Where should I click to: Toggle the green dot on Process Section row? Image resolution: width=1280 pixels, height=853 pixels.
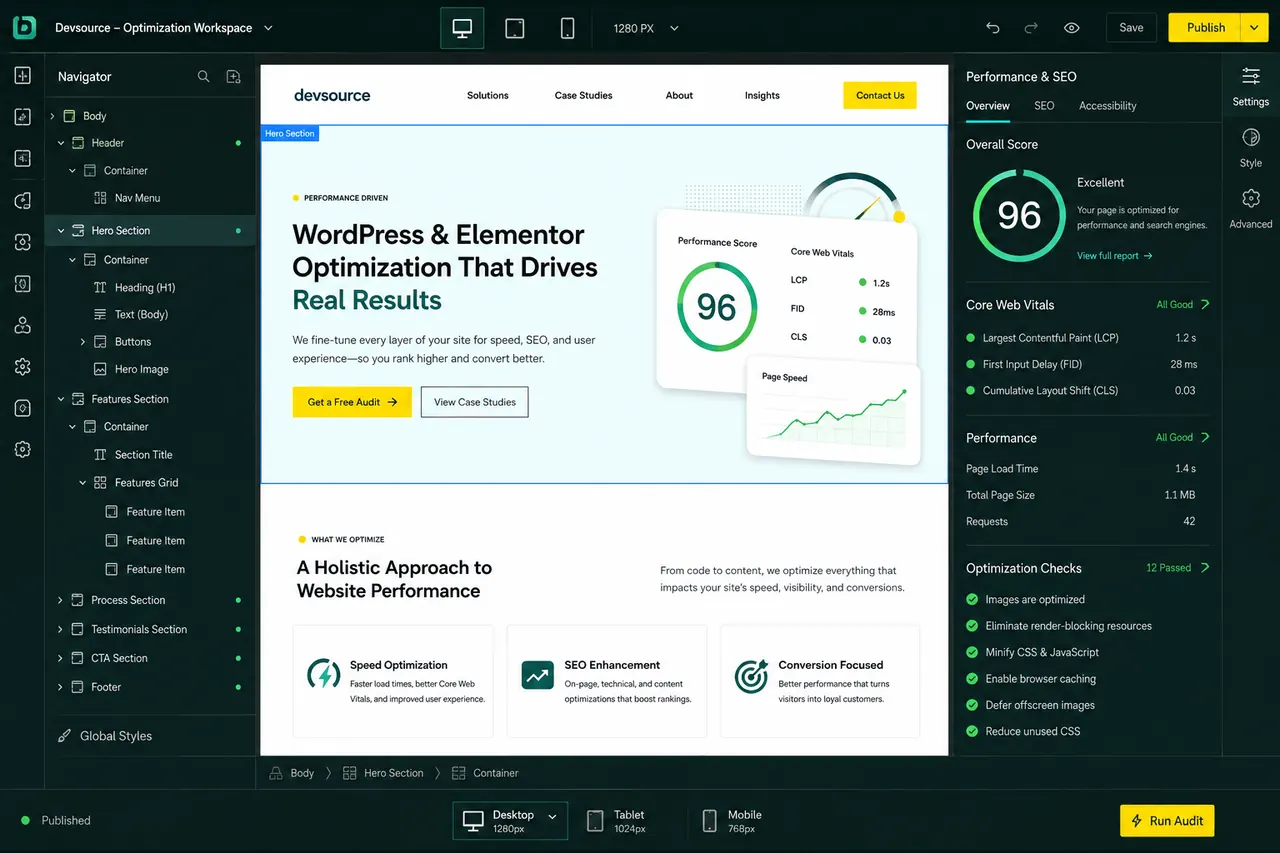click(x=238, y=600)
